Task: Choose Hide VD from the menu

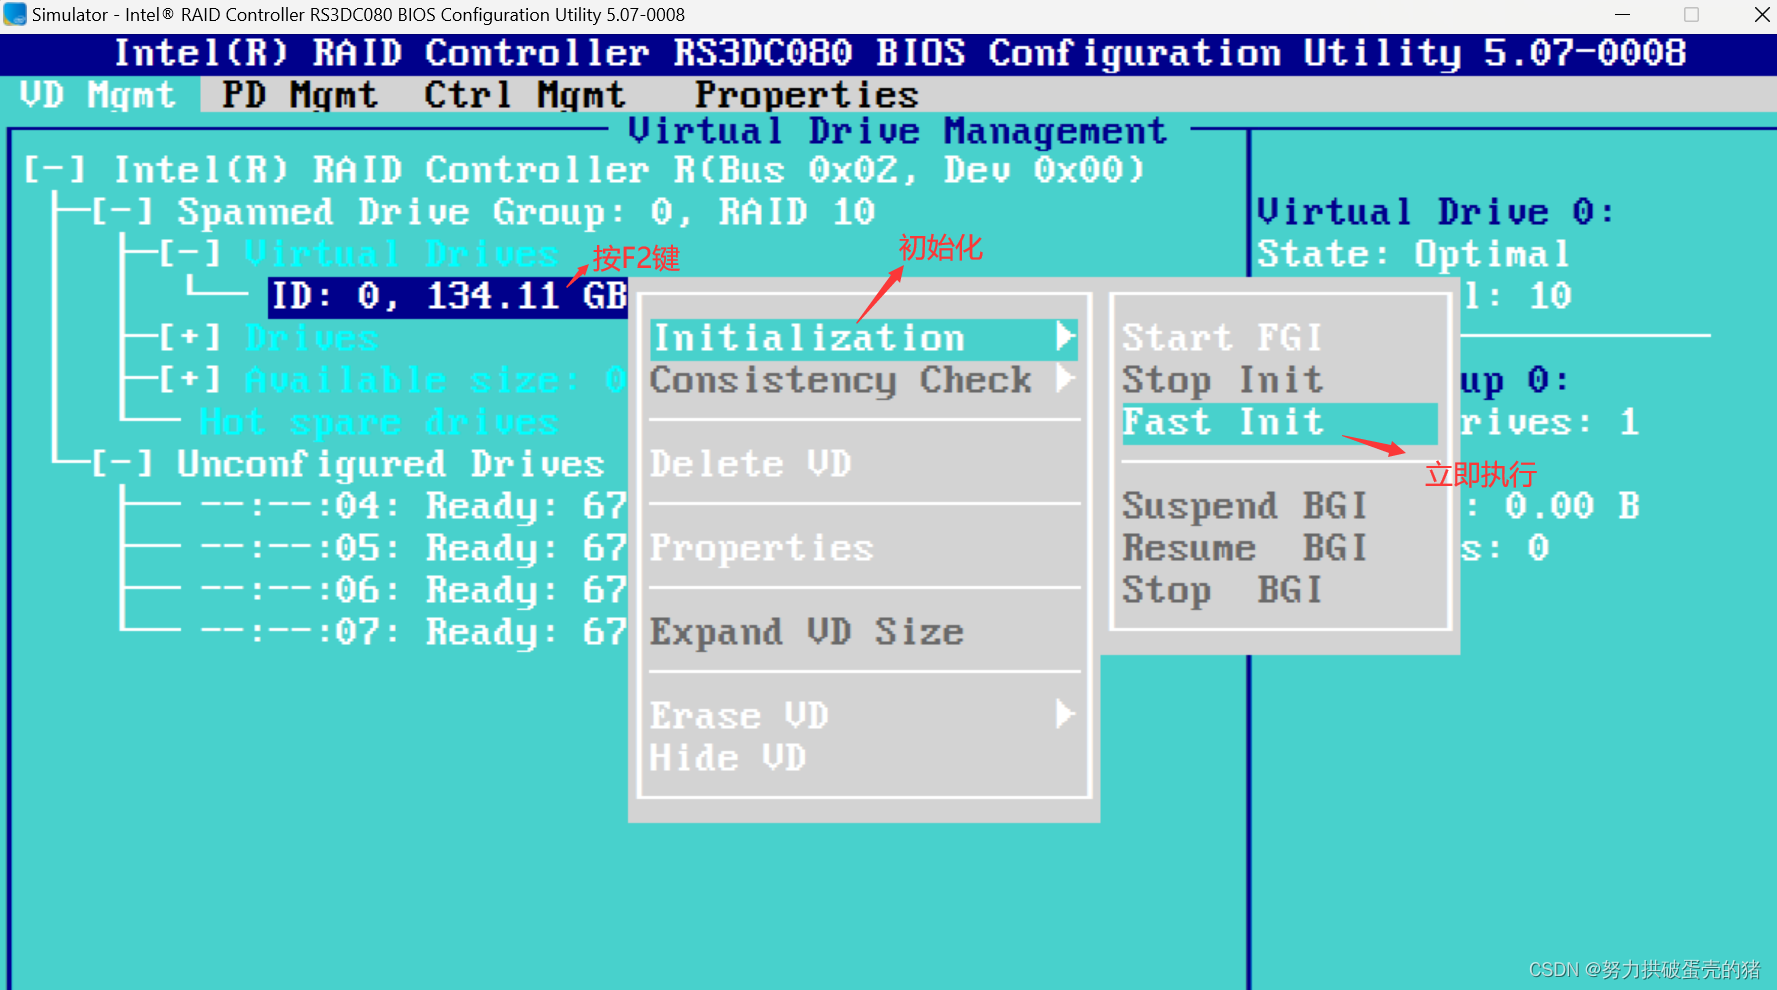Action: pyautogui.click(x=728, y=758)
